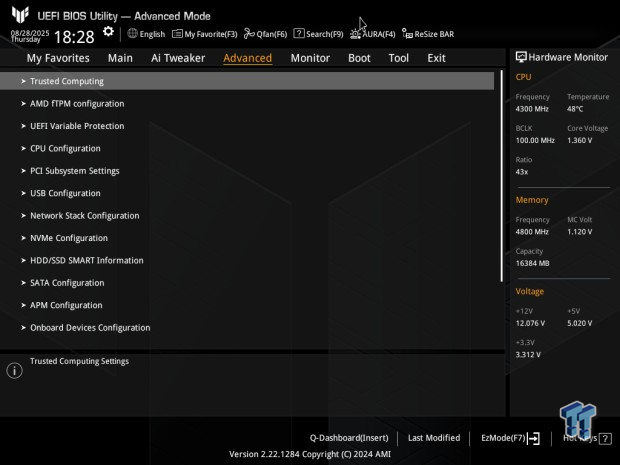Click the Version 2.22.1284 copyright text
Image resolution: width=620 pixels, height=465 pixels.
310,454
